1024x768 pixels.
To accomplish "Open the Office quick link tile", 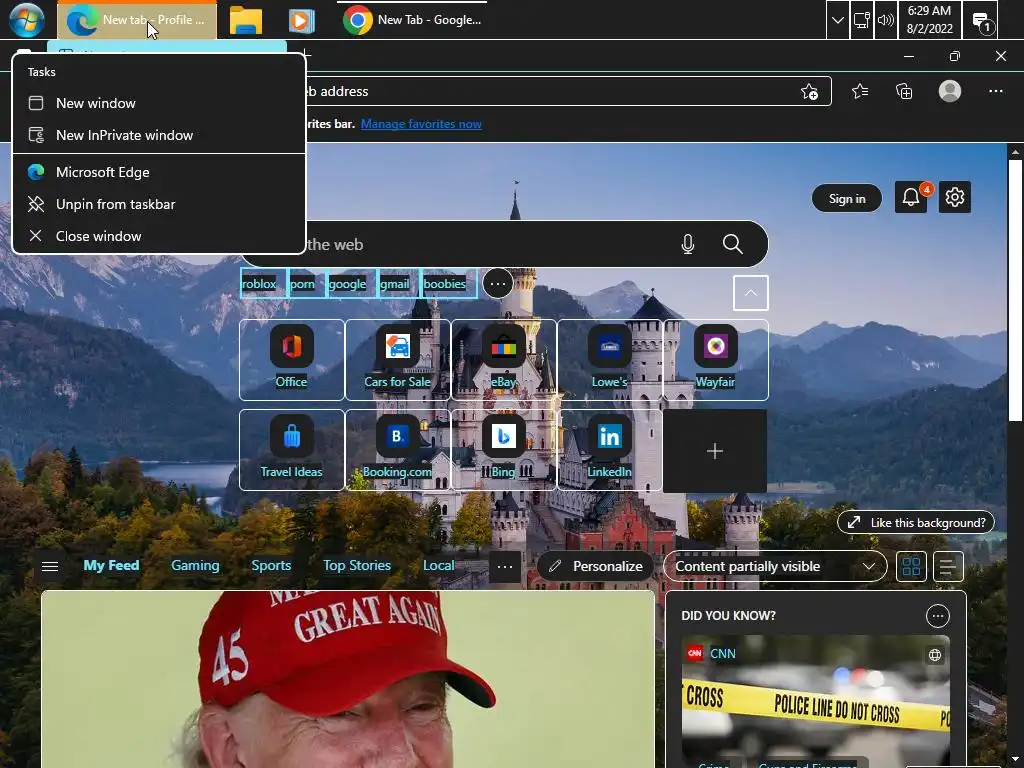I will 292,360.
